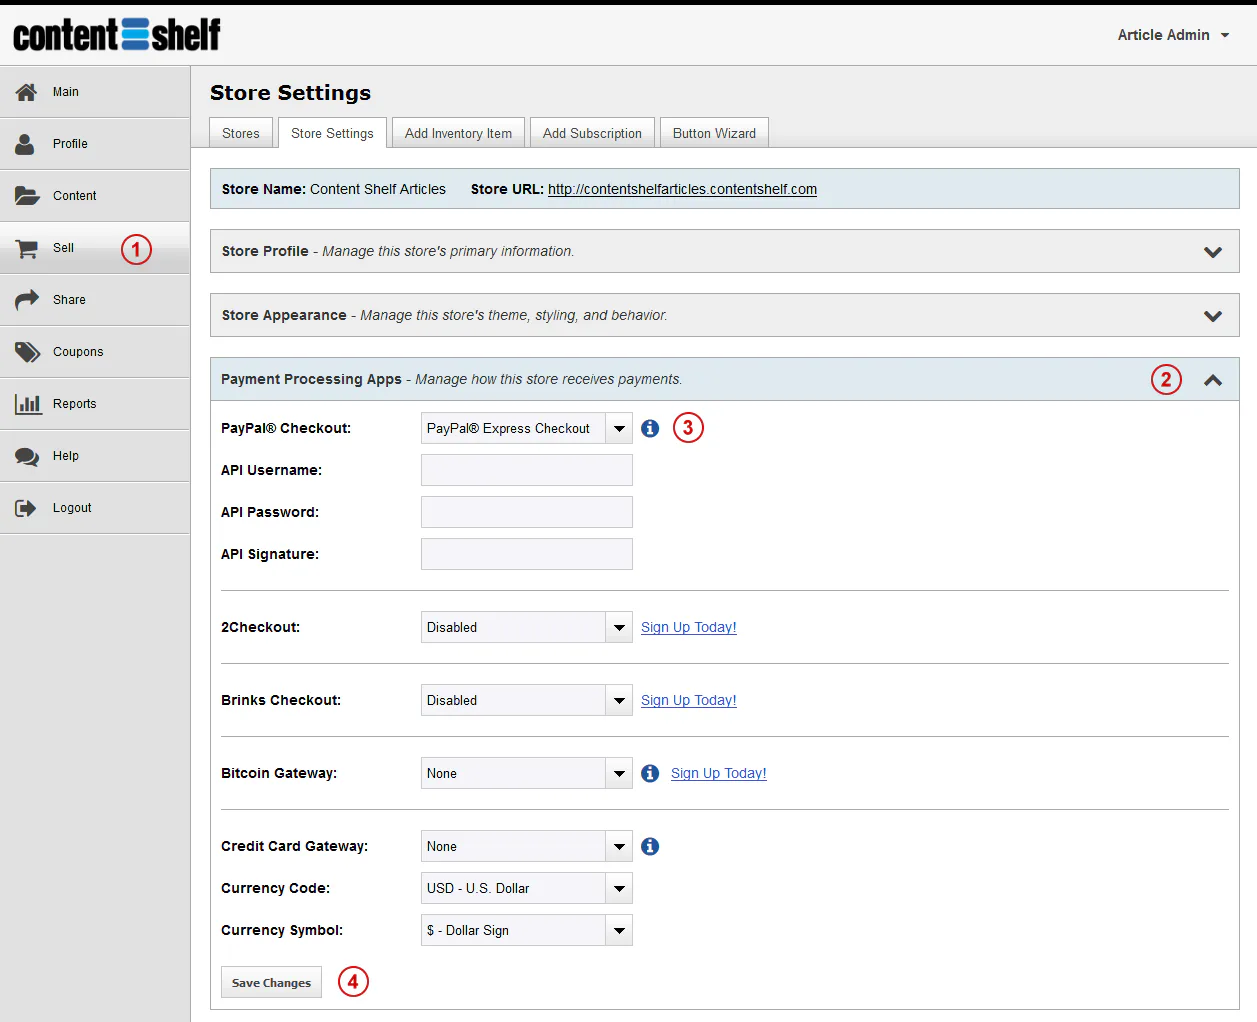Click the Sell shopping cart icon
Screen dimensions: 1257x1022
tap(27, 248)
